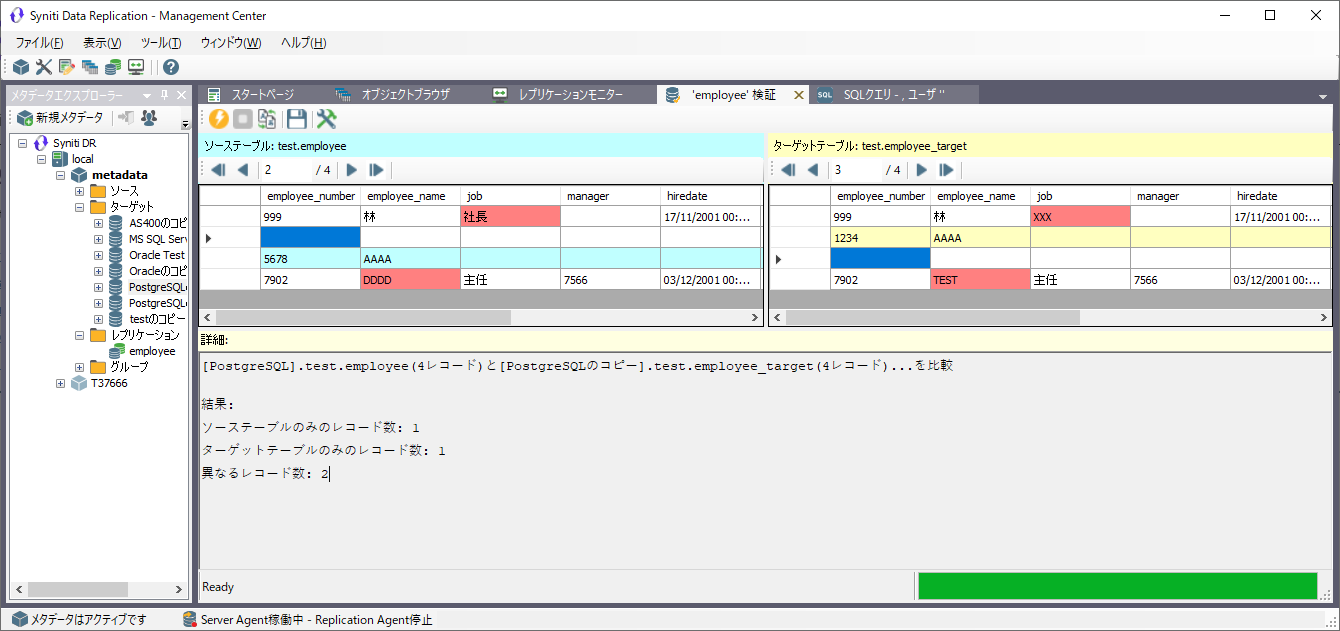1340x631 pixels.
Task: Collapse the metadata node
Action: (60, 175)
